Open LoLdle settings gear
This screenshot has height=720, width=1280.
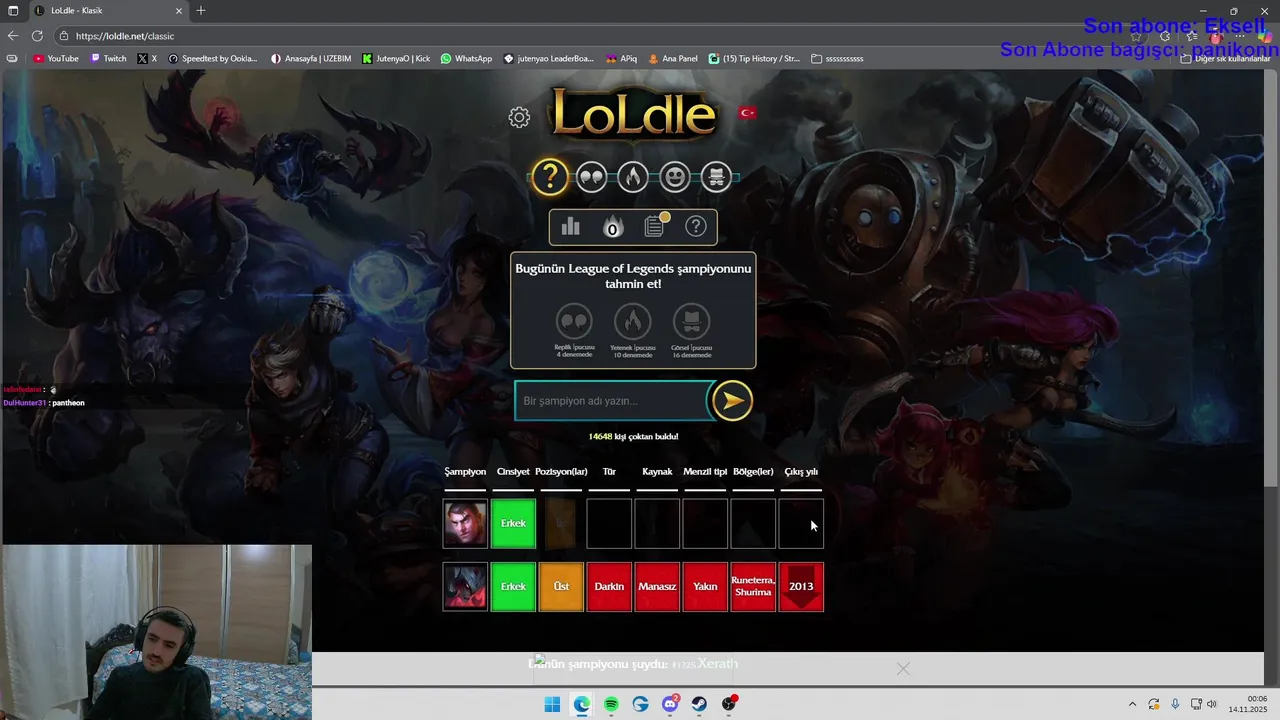point(519,117)
